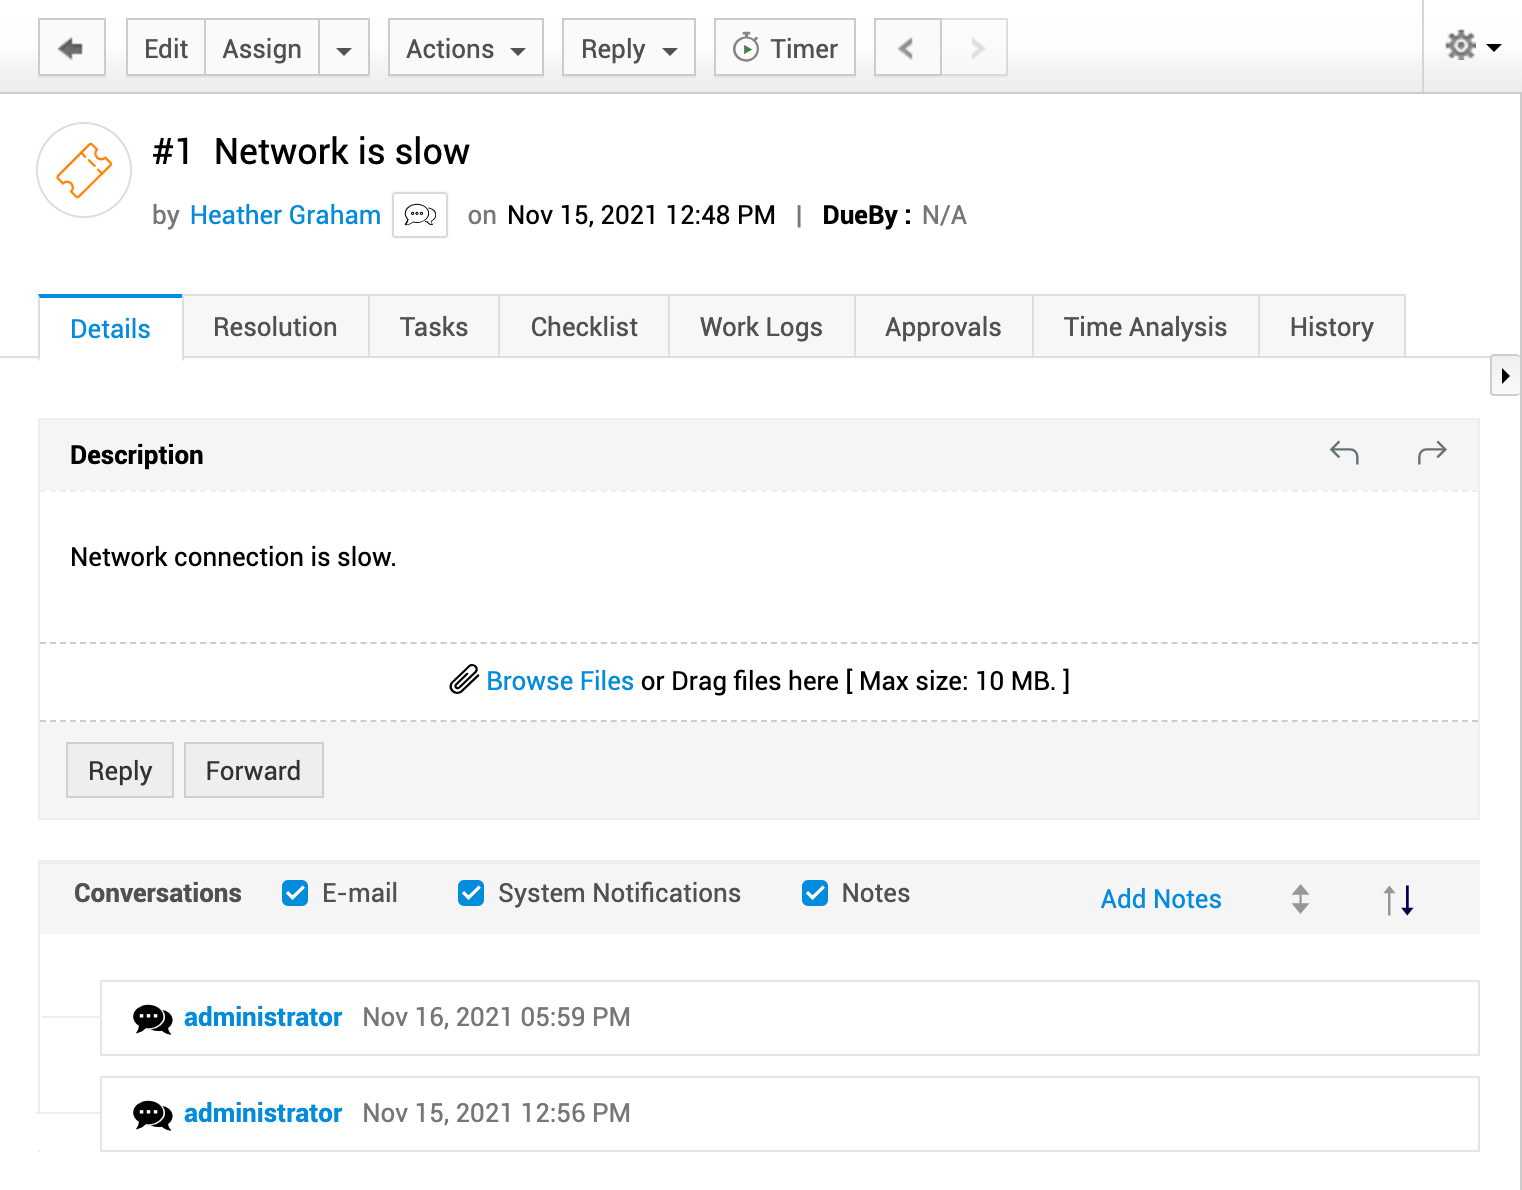The height and width of the screenshot is (1190, 1522).
Task: Click the conversation sort order icon
Action: [x=1398, y=899]
